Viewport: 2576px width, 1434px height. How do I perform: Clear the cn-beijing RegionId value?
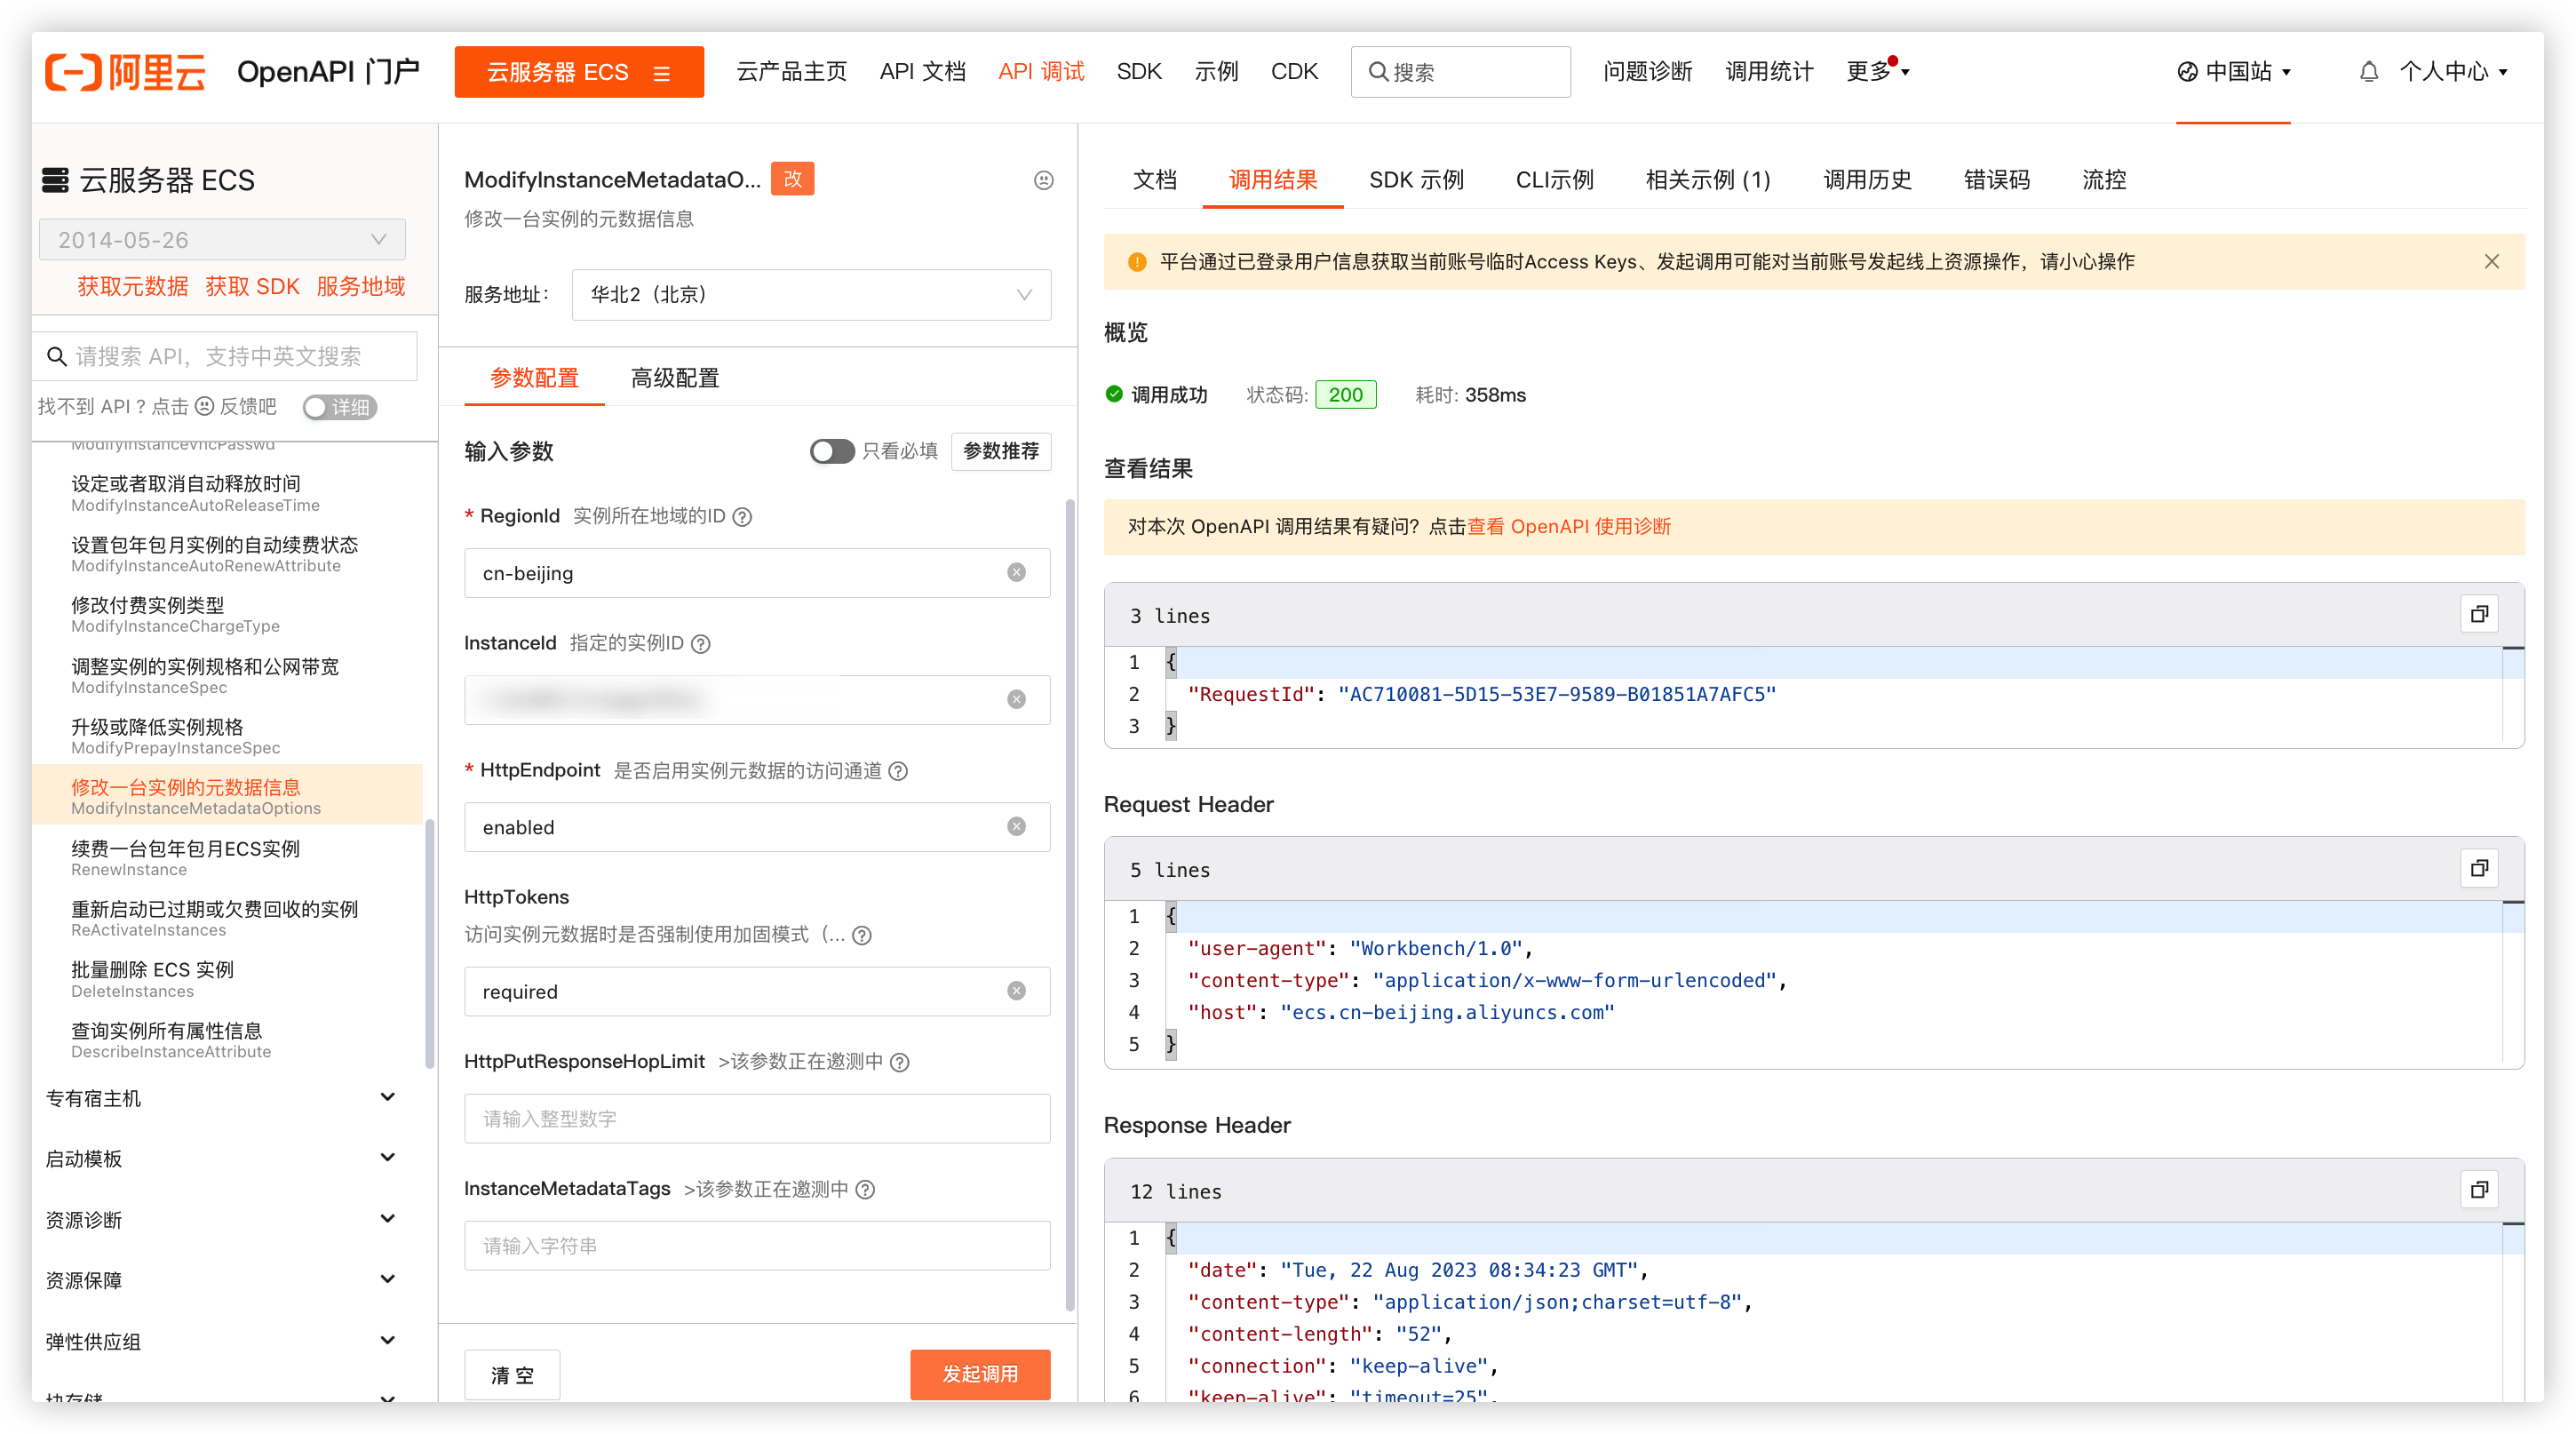coord(1016,573)
